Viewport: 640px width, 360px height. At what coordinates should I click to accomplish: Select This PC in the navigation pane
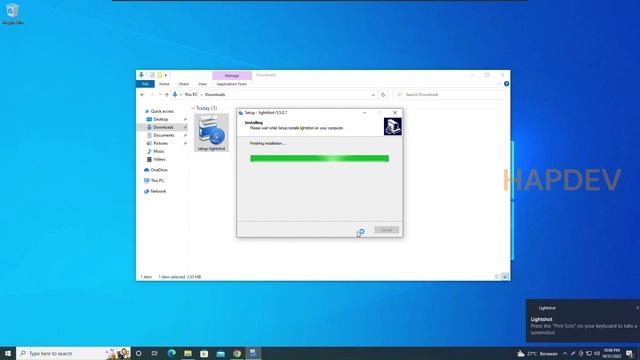157,180
